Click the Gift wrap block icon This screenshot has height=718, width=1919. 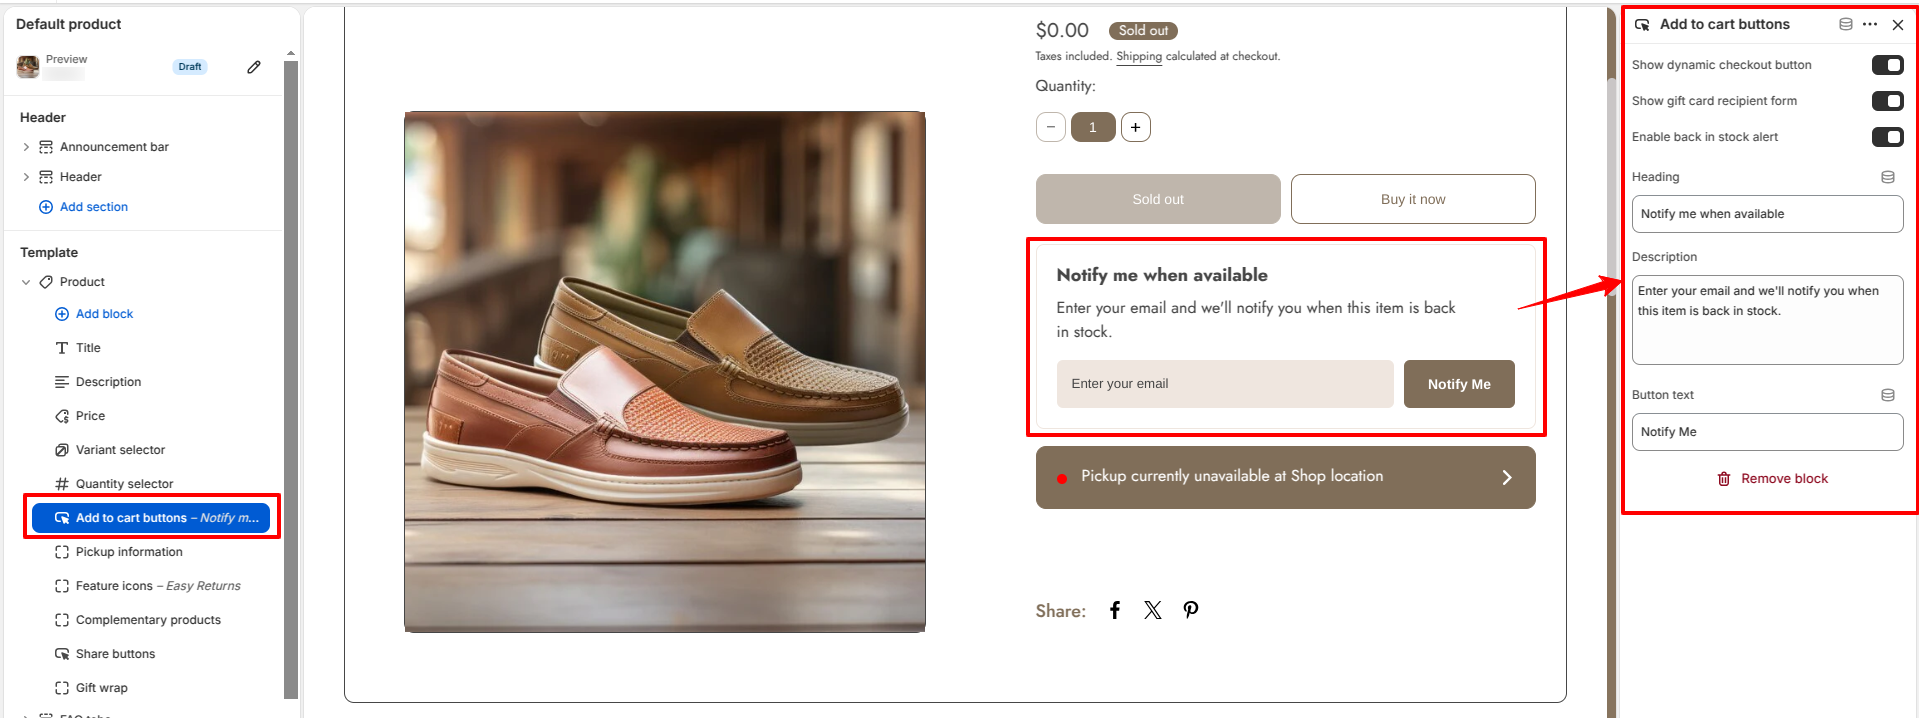(x=62, y=688)
